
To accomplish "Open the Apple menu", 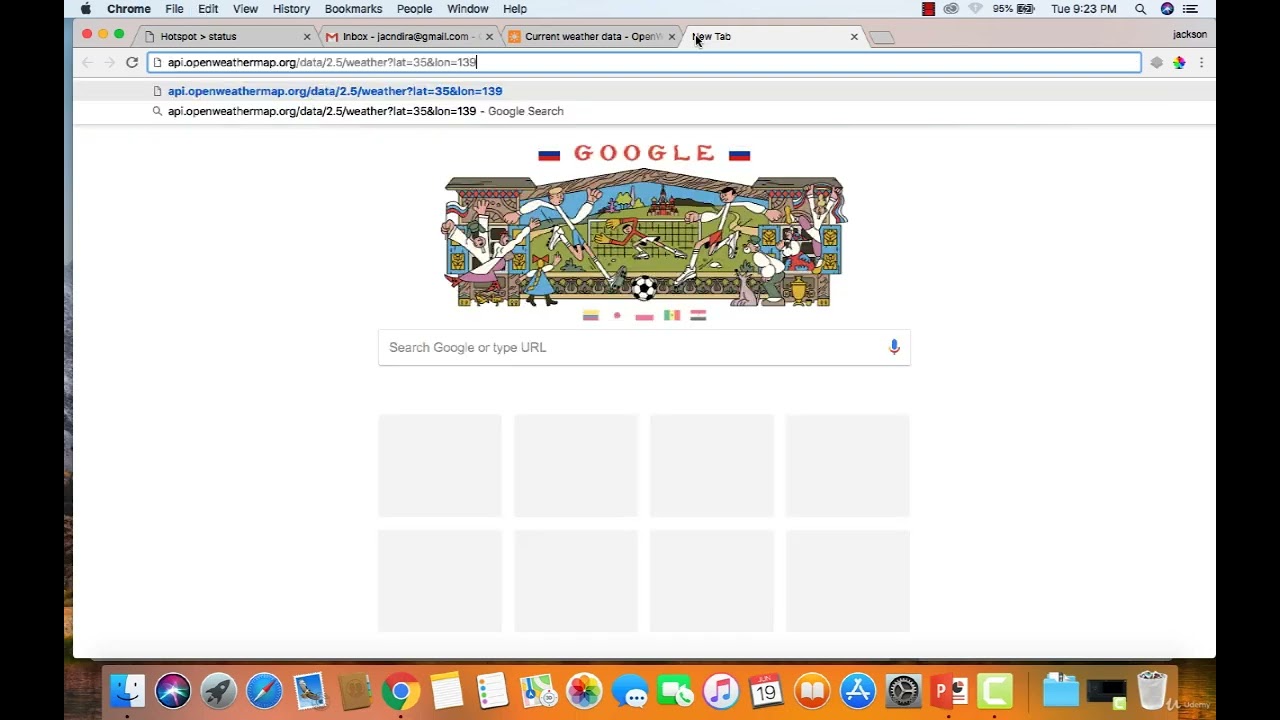I will 86,9.
